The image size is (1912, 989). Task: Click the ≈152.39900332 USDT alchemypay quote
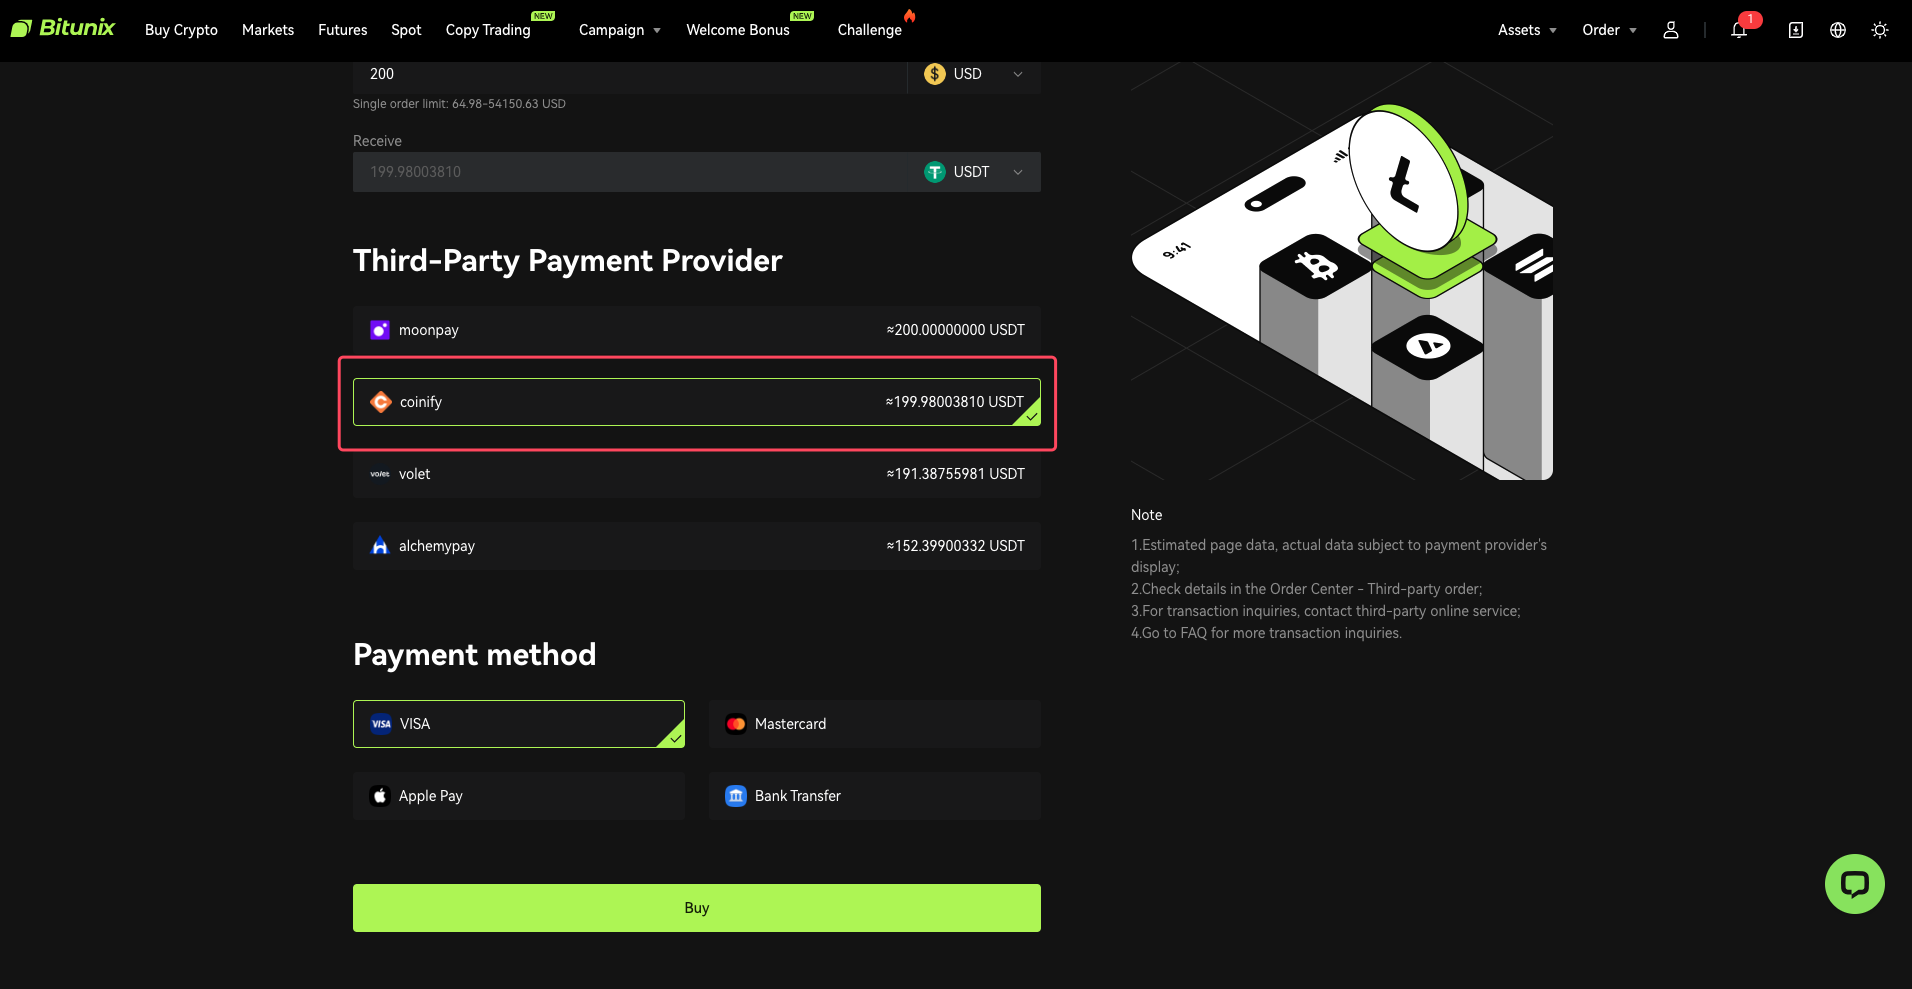(x=955, y=546)
